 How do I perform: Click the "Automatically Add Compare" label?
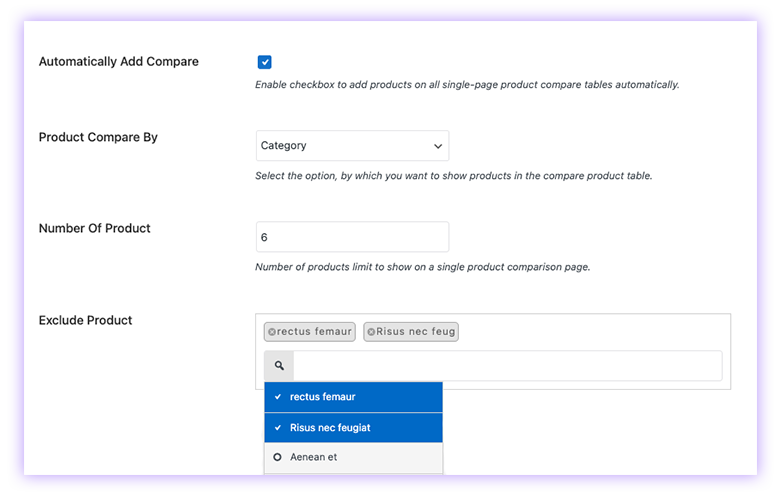coord(118,62)
